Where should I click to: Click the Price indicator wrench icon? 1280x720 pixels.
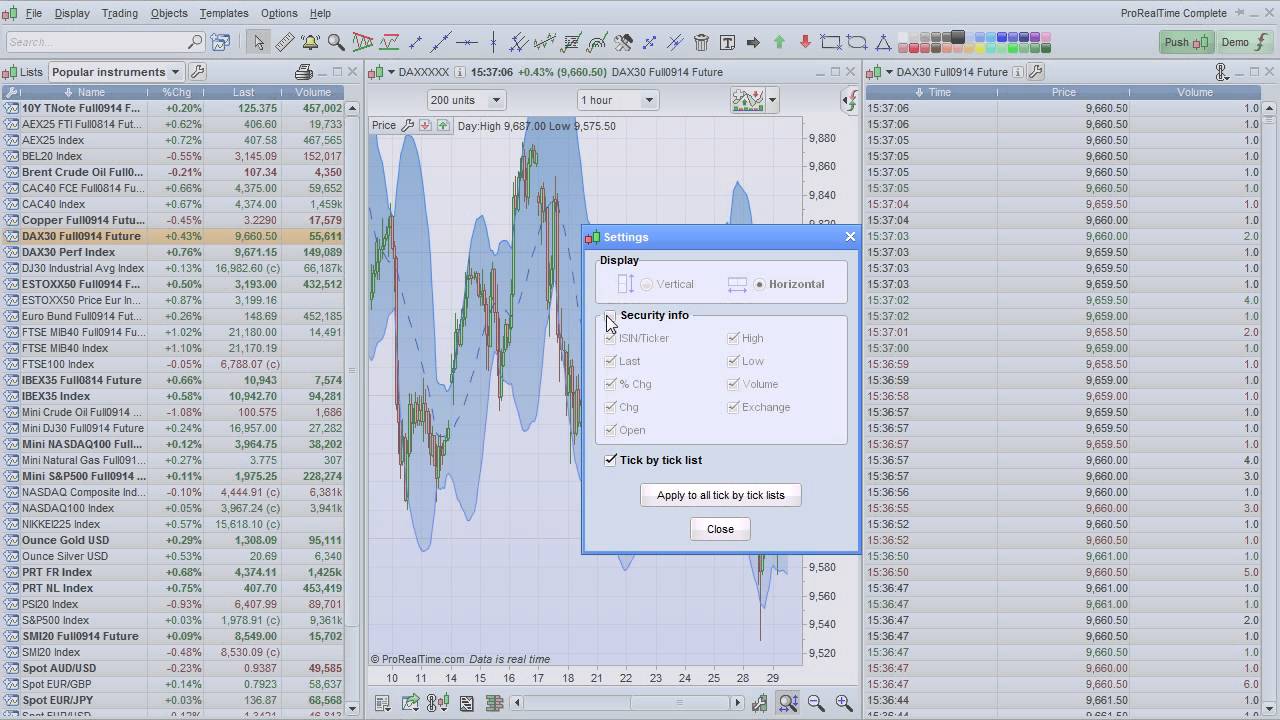(407, 125)
